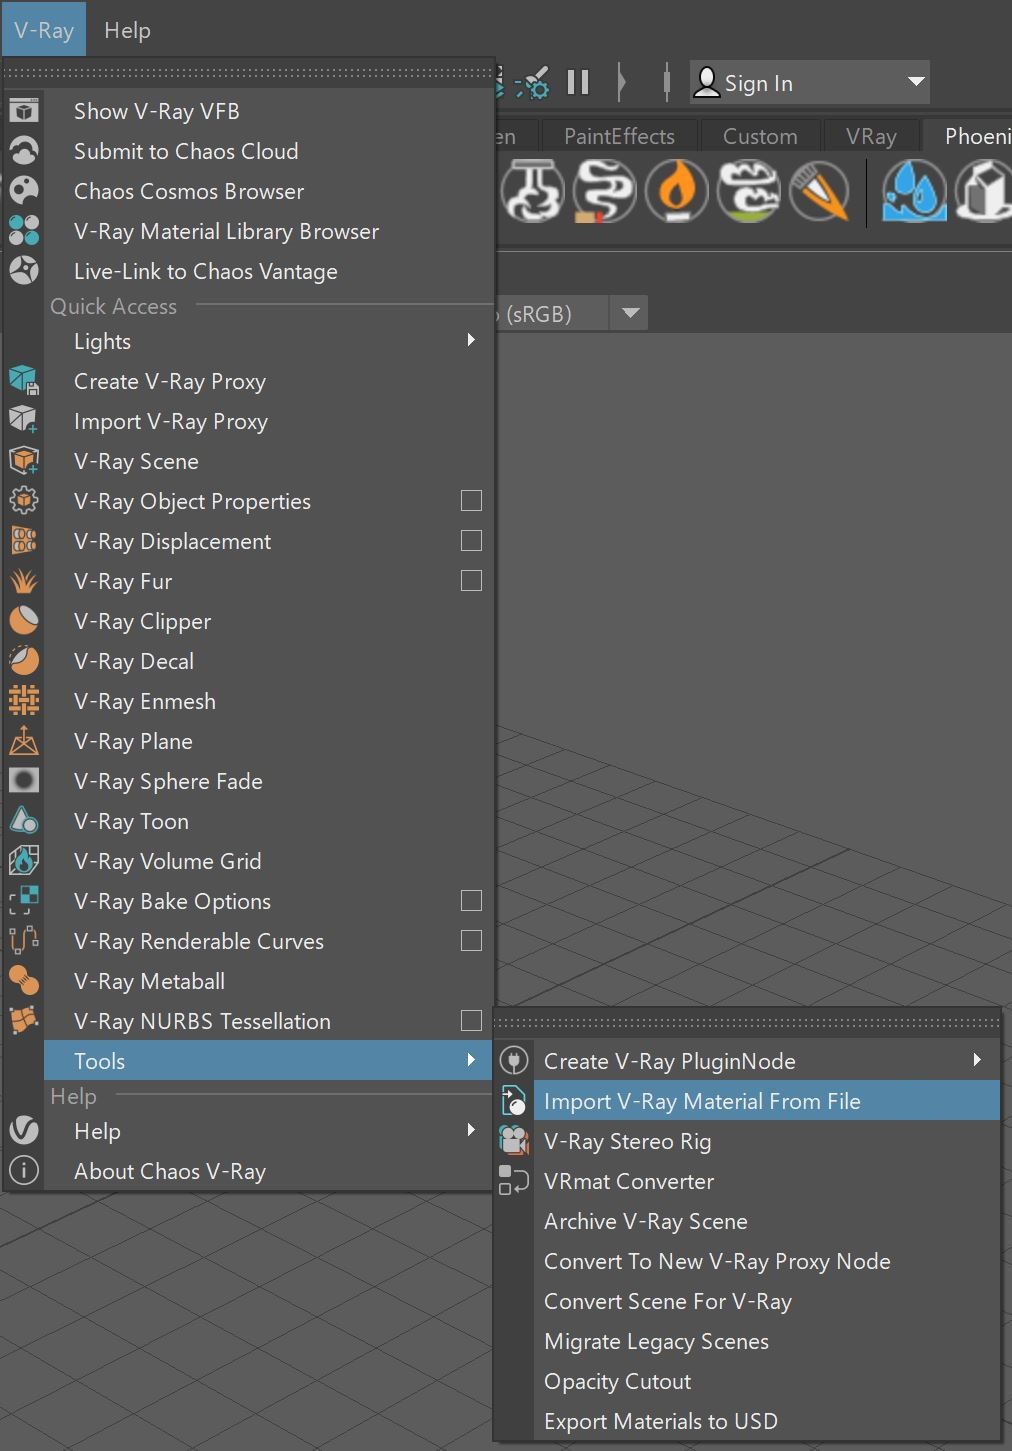Image resolution: width=1012 pixels, height=1451 pixels.
Task: Switch to the PaintEffects shelf tab
Action: [619, 136]
